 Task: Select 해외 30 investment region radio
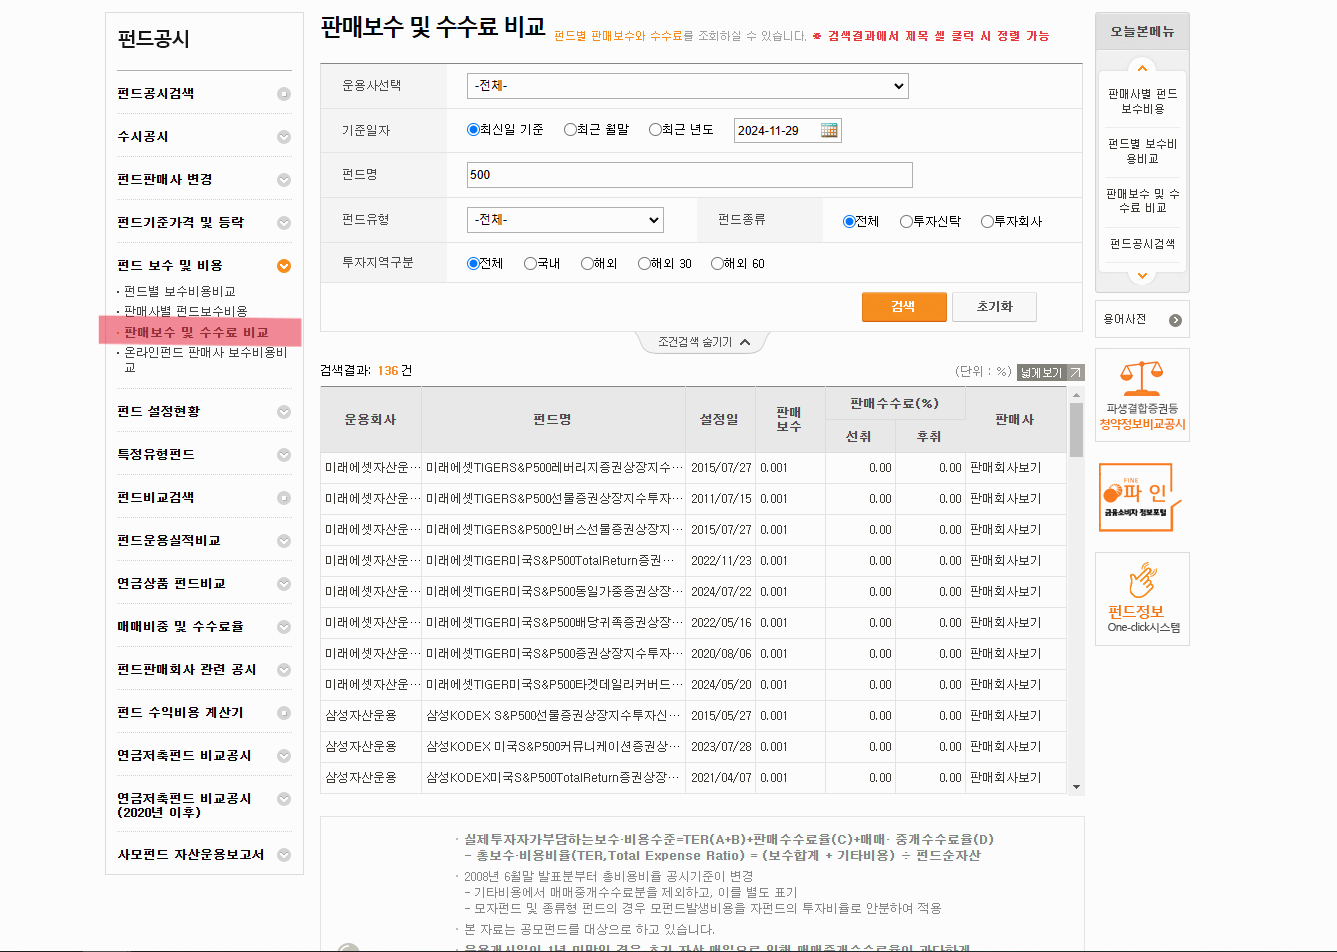point(644,263)
